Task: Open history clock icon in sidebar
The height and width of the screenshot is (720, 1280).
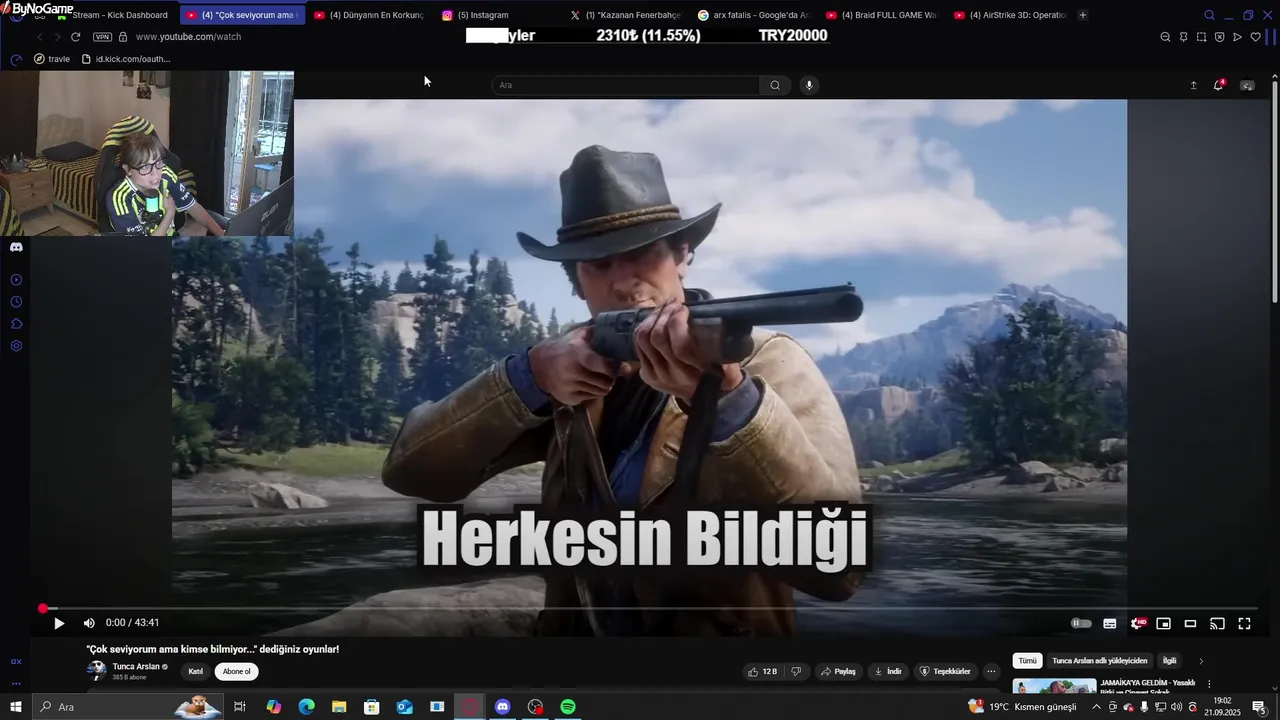Action: (16, 302)
